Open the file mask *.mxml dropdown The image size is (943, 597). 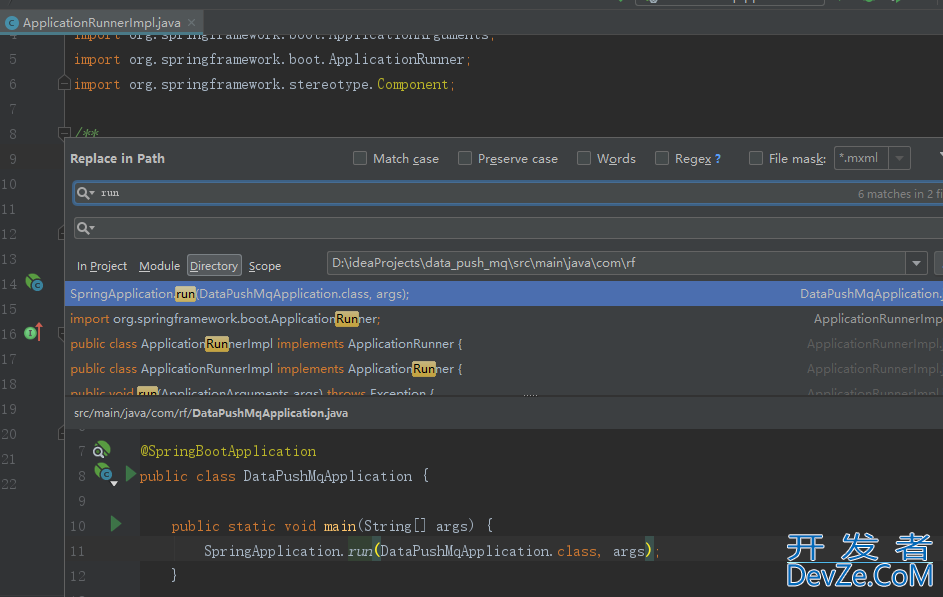[x=899, y=158]
